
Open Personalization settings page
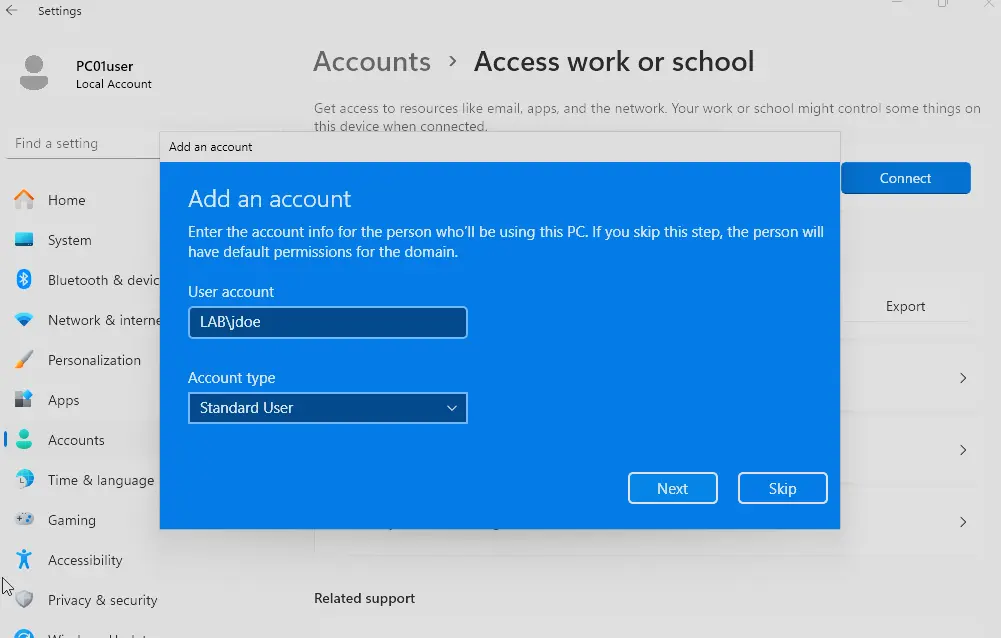tap(94, 360)
